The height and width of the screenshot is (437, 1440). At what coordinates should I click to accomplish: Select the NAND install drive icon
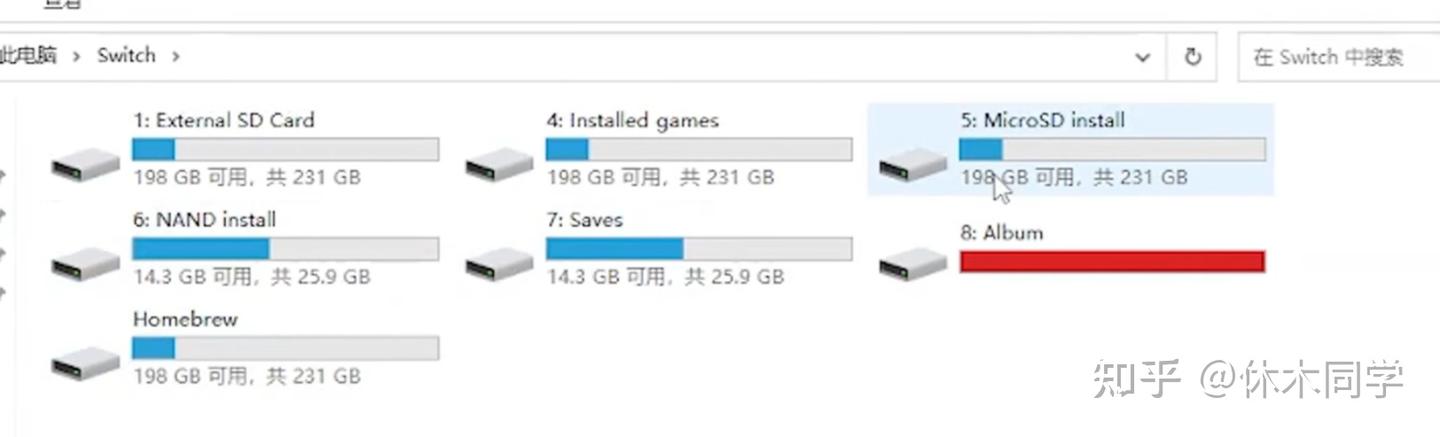click(86, 262)
